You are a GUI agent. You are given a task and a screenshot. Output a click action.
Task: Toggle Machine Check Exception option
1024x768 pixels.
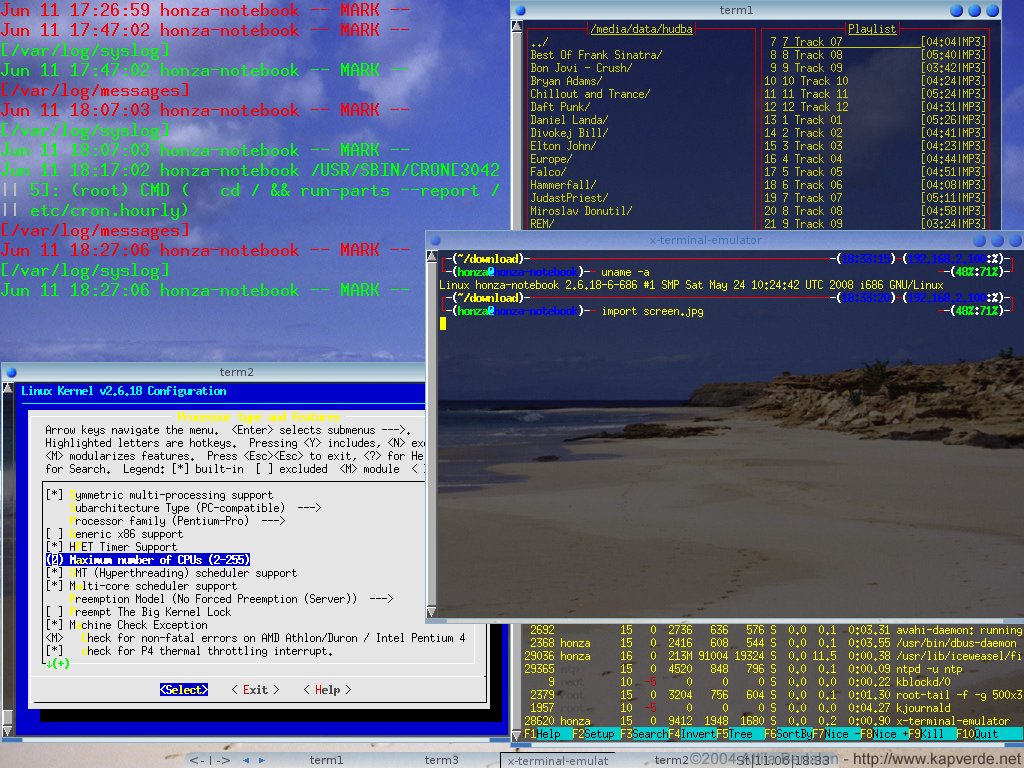pyautogui.click(x=126, y=625)
